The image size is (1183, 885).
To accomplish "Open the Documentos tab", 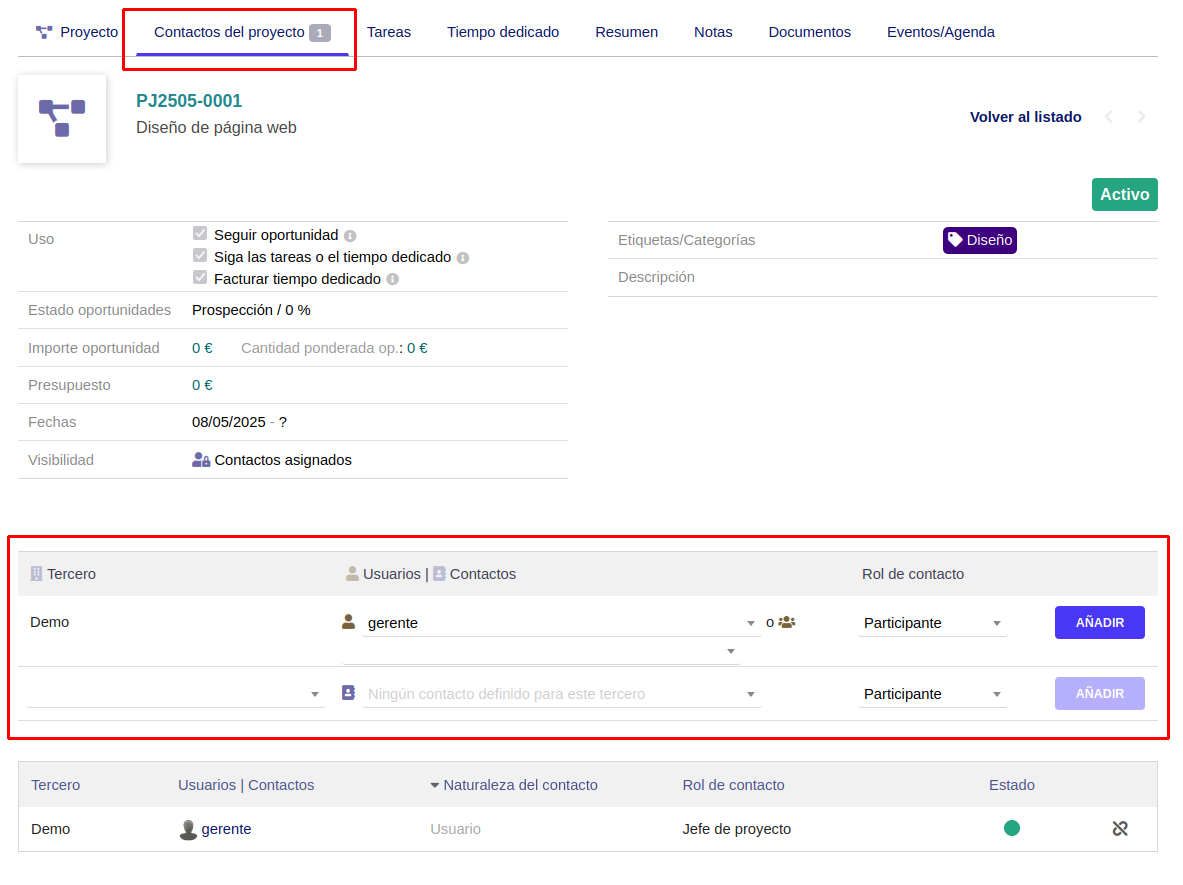I will (809, 32).
